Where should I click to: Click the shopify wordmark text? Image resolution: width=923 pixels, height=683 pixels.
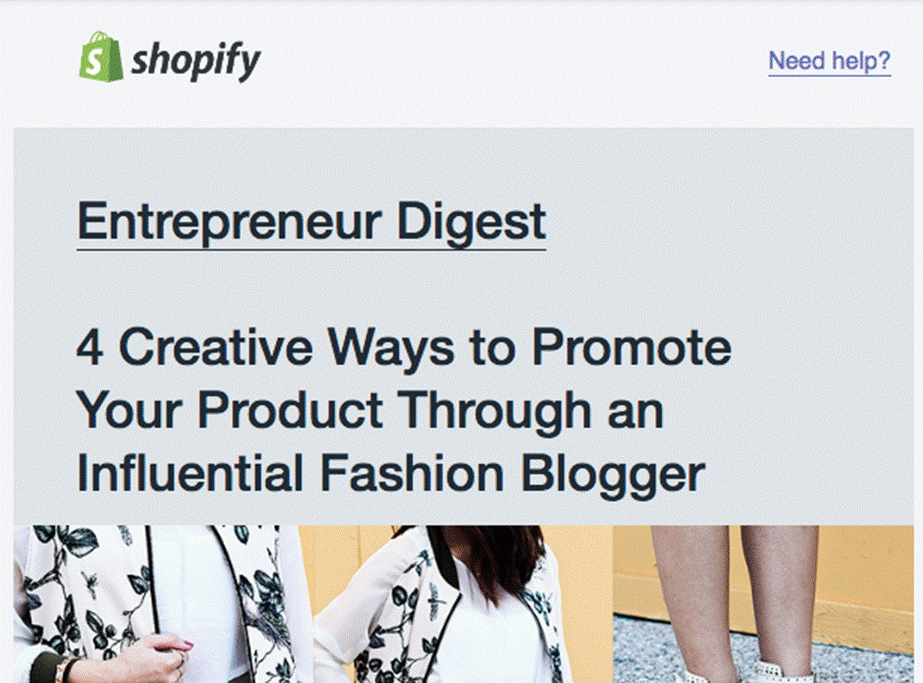pos(195,61)
